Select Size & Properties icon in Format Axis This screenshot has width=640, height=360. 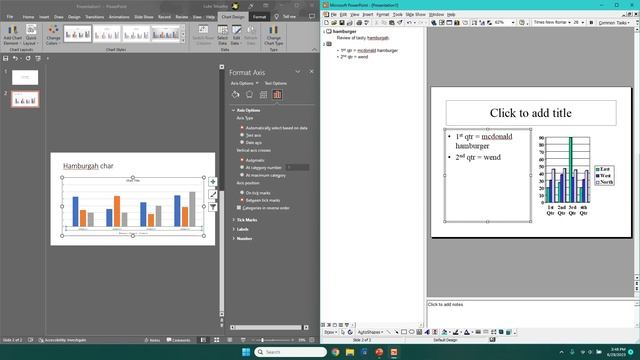click(x=263, y=95)
